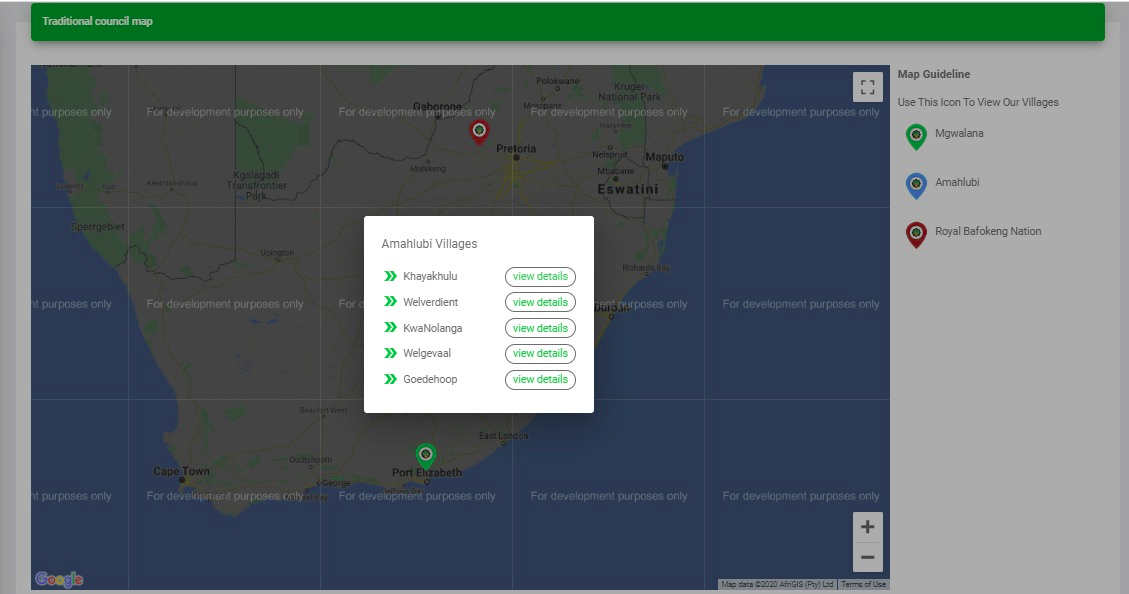The image size is (1129, 594).
Task: Open view details for Welgevaal
Action: click(x=540, y=353)
